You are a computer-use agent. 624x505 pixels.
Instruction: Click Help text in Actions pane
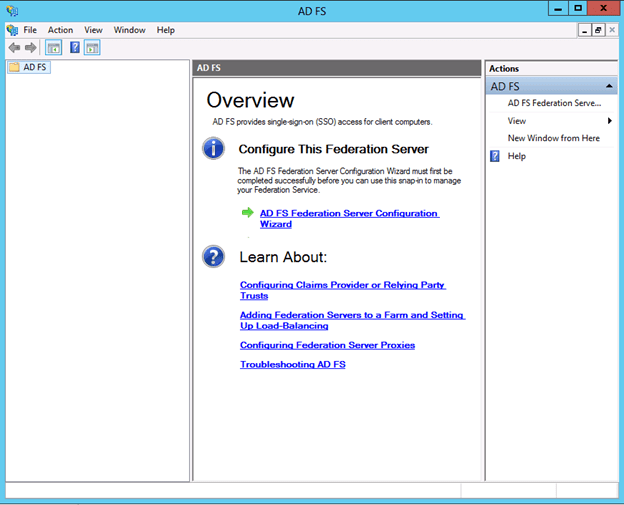tap(517, 156)
